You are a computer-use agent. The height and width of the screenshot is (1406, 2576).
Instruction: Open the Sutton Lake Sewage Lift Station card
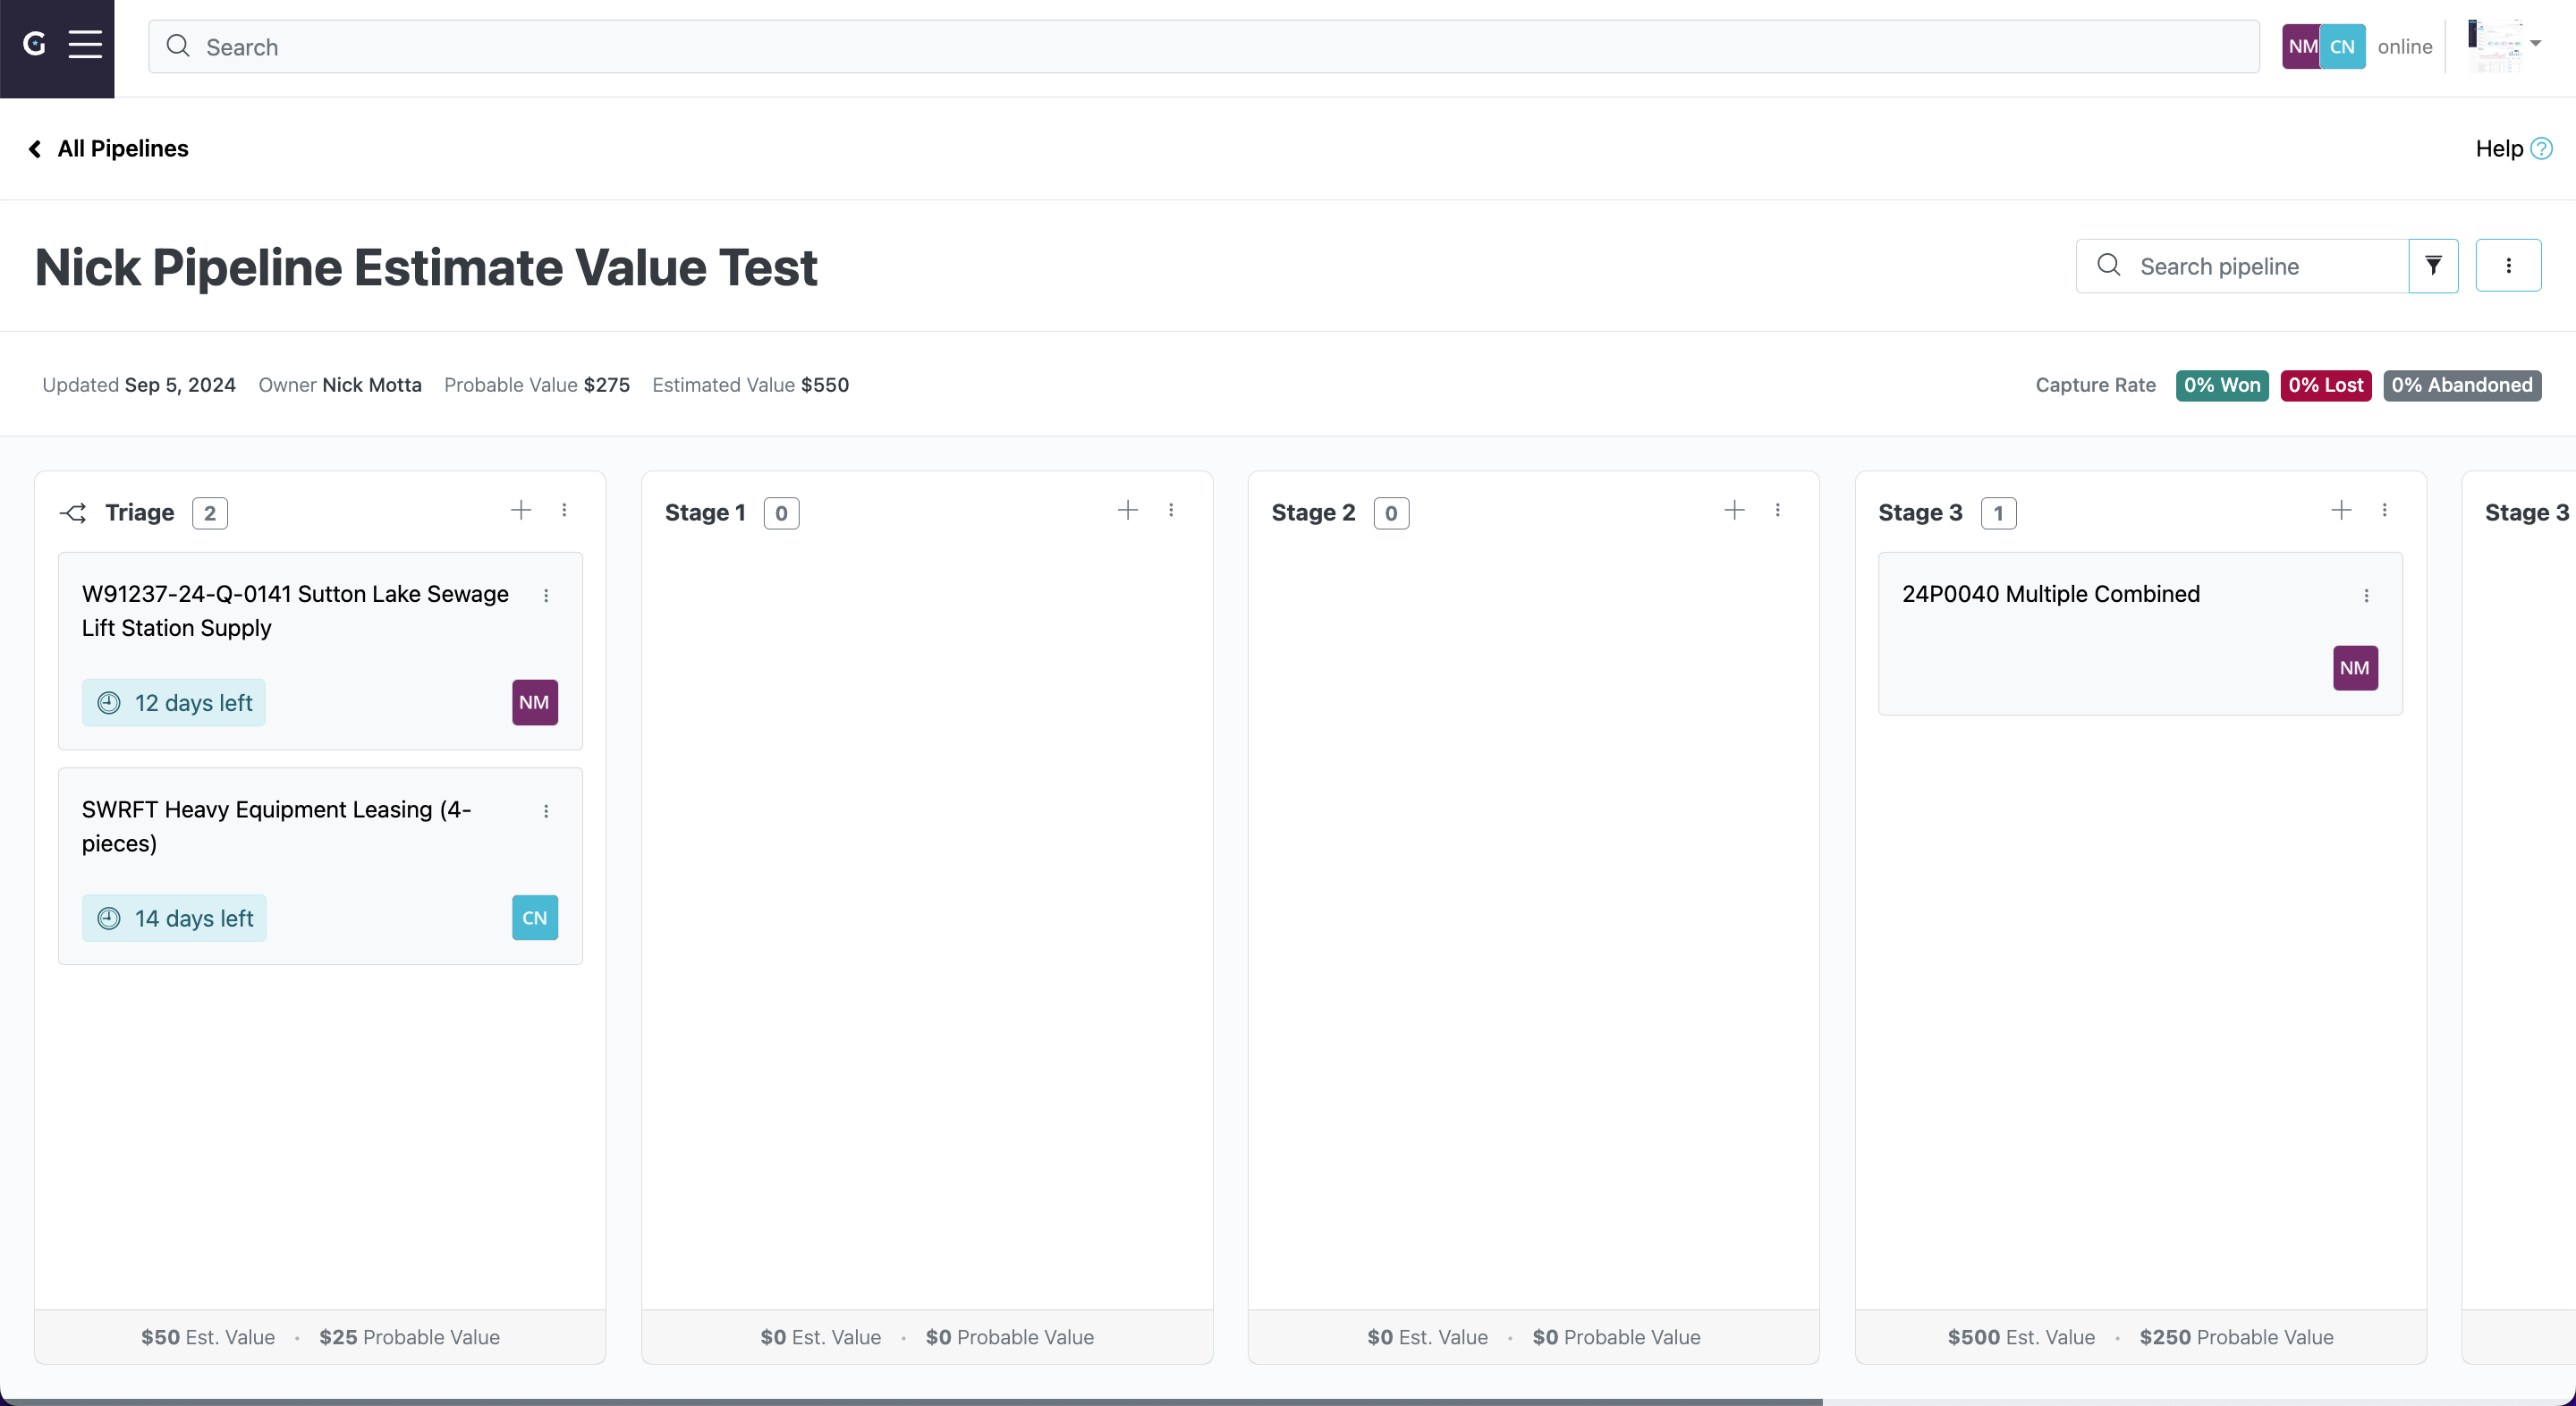320,651
